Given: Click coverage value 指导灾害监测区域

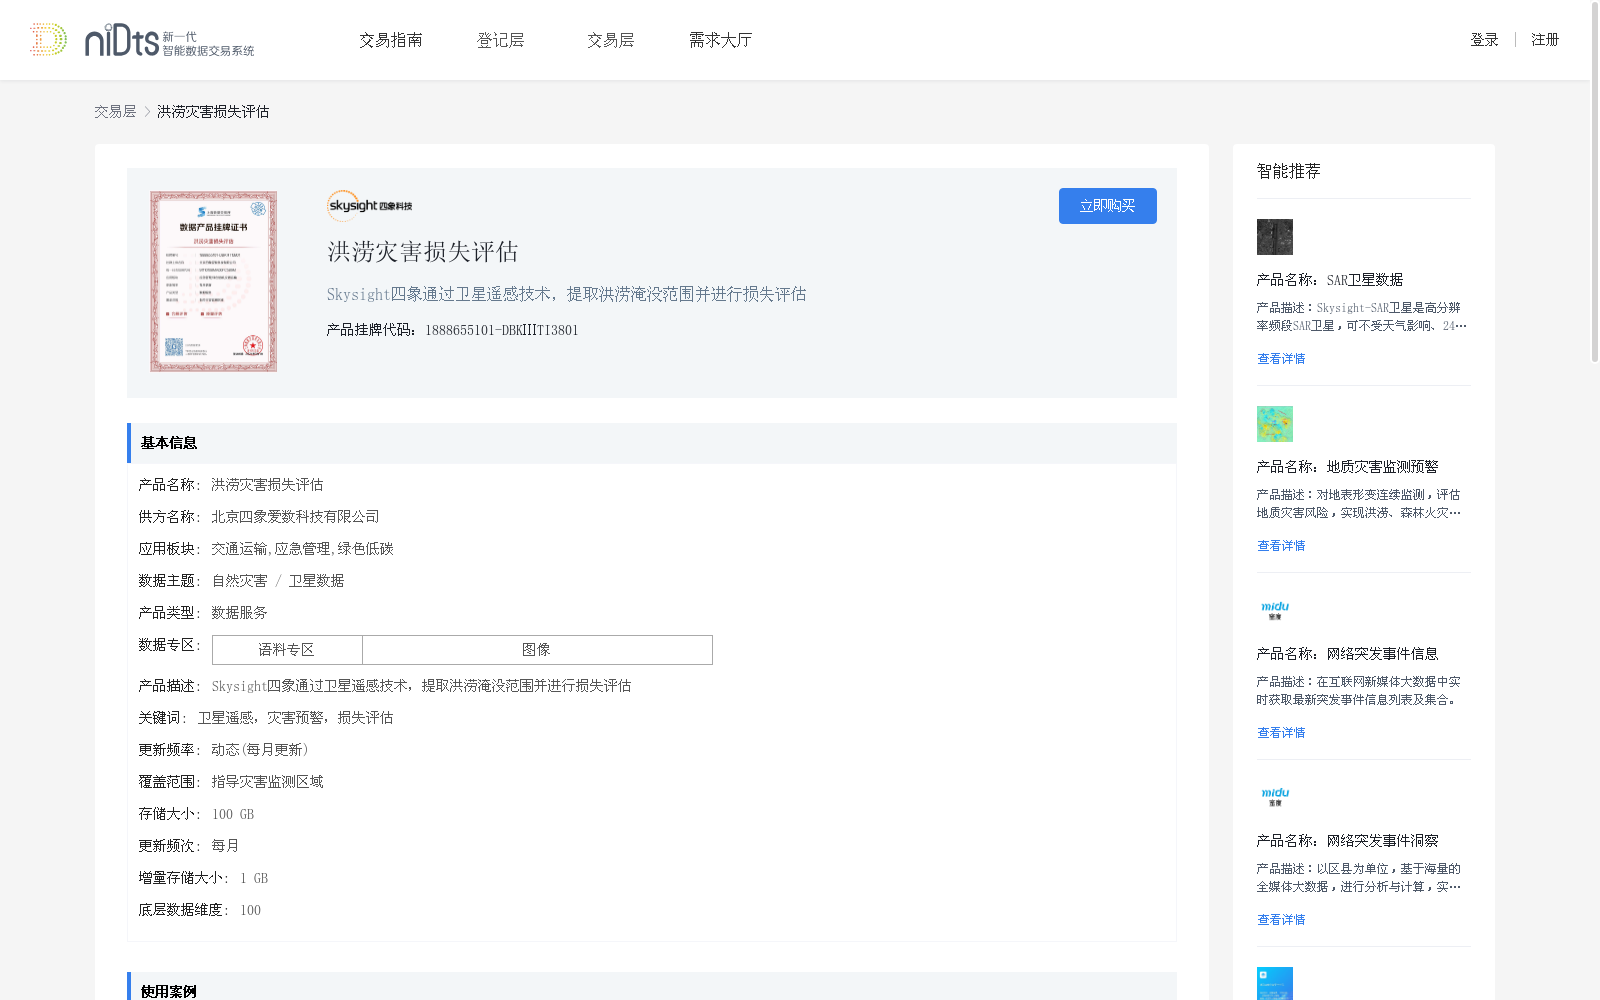Looking at the screenshot, I should (x=267, y=782).
